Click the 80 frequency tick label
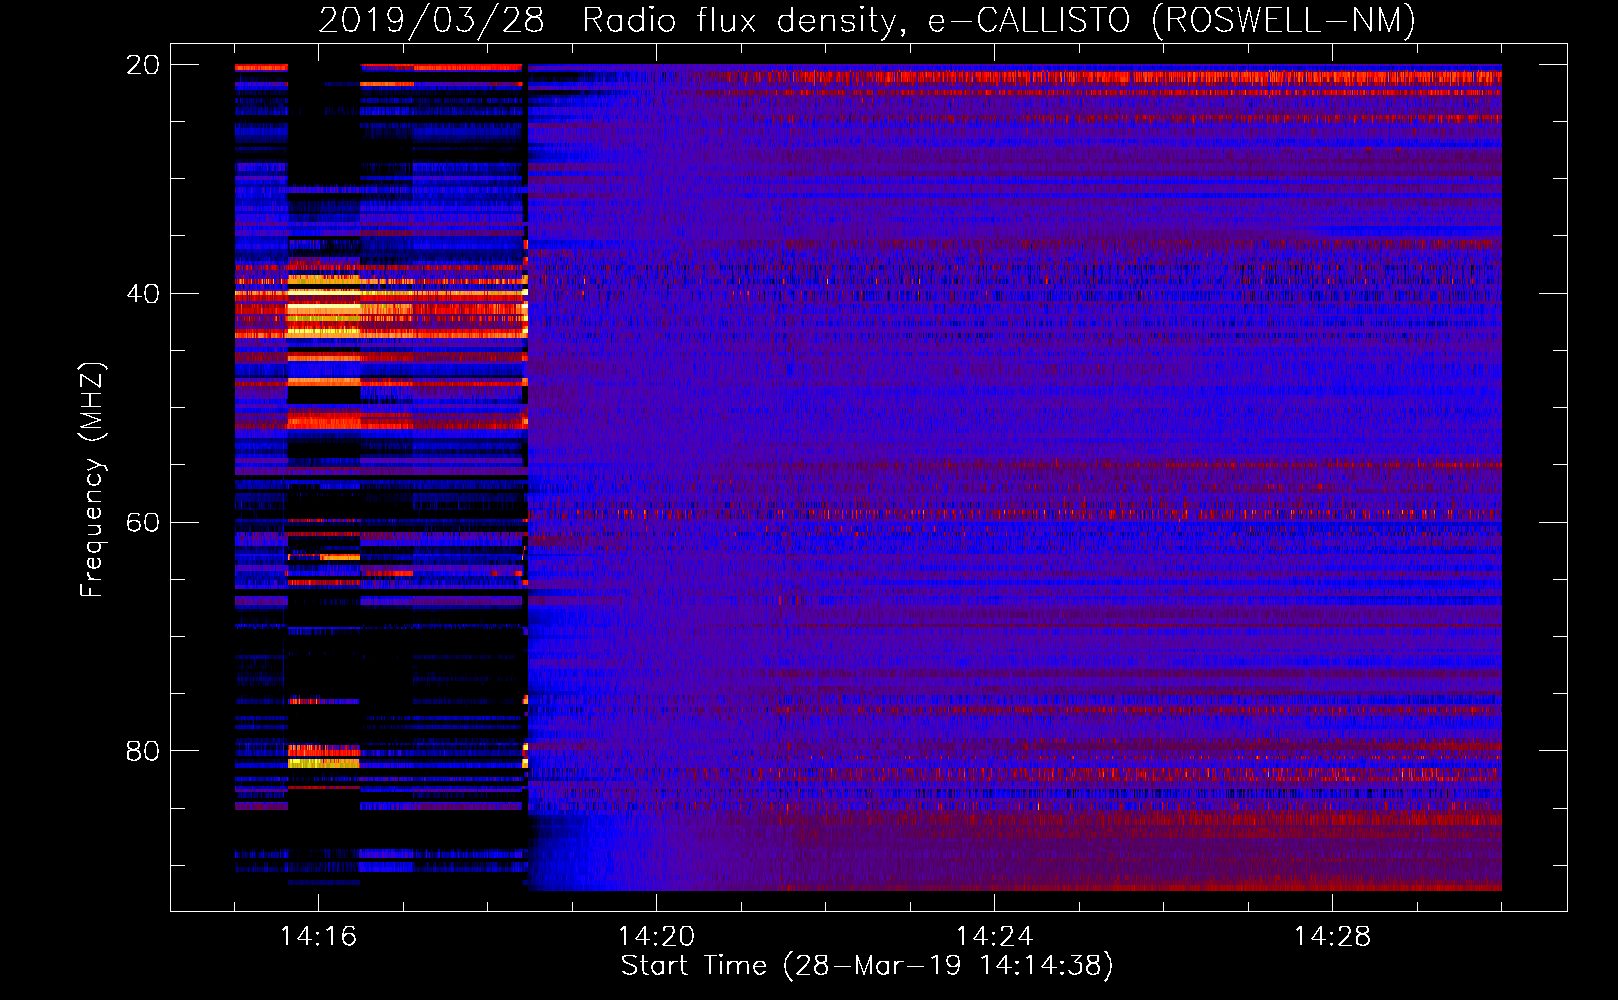1618x1000 pixels. pos(142,751)
